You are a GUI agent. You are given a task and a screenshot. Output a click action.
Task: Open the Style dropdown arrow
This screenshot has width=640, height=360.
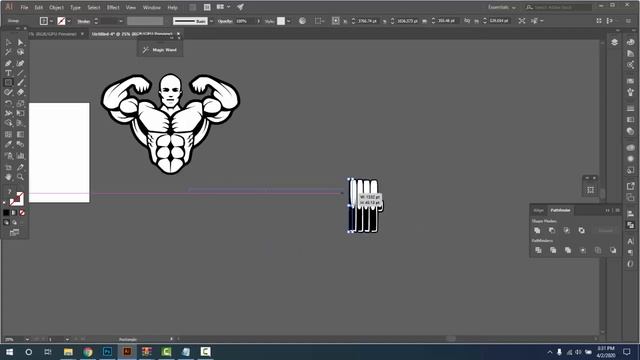coord(289,21)
